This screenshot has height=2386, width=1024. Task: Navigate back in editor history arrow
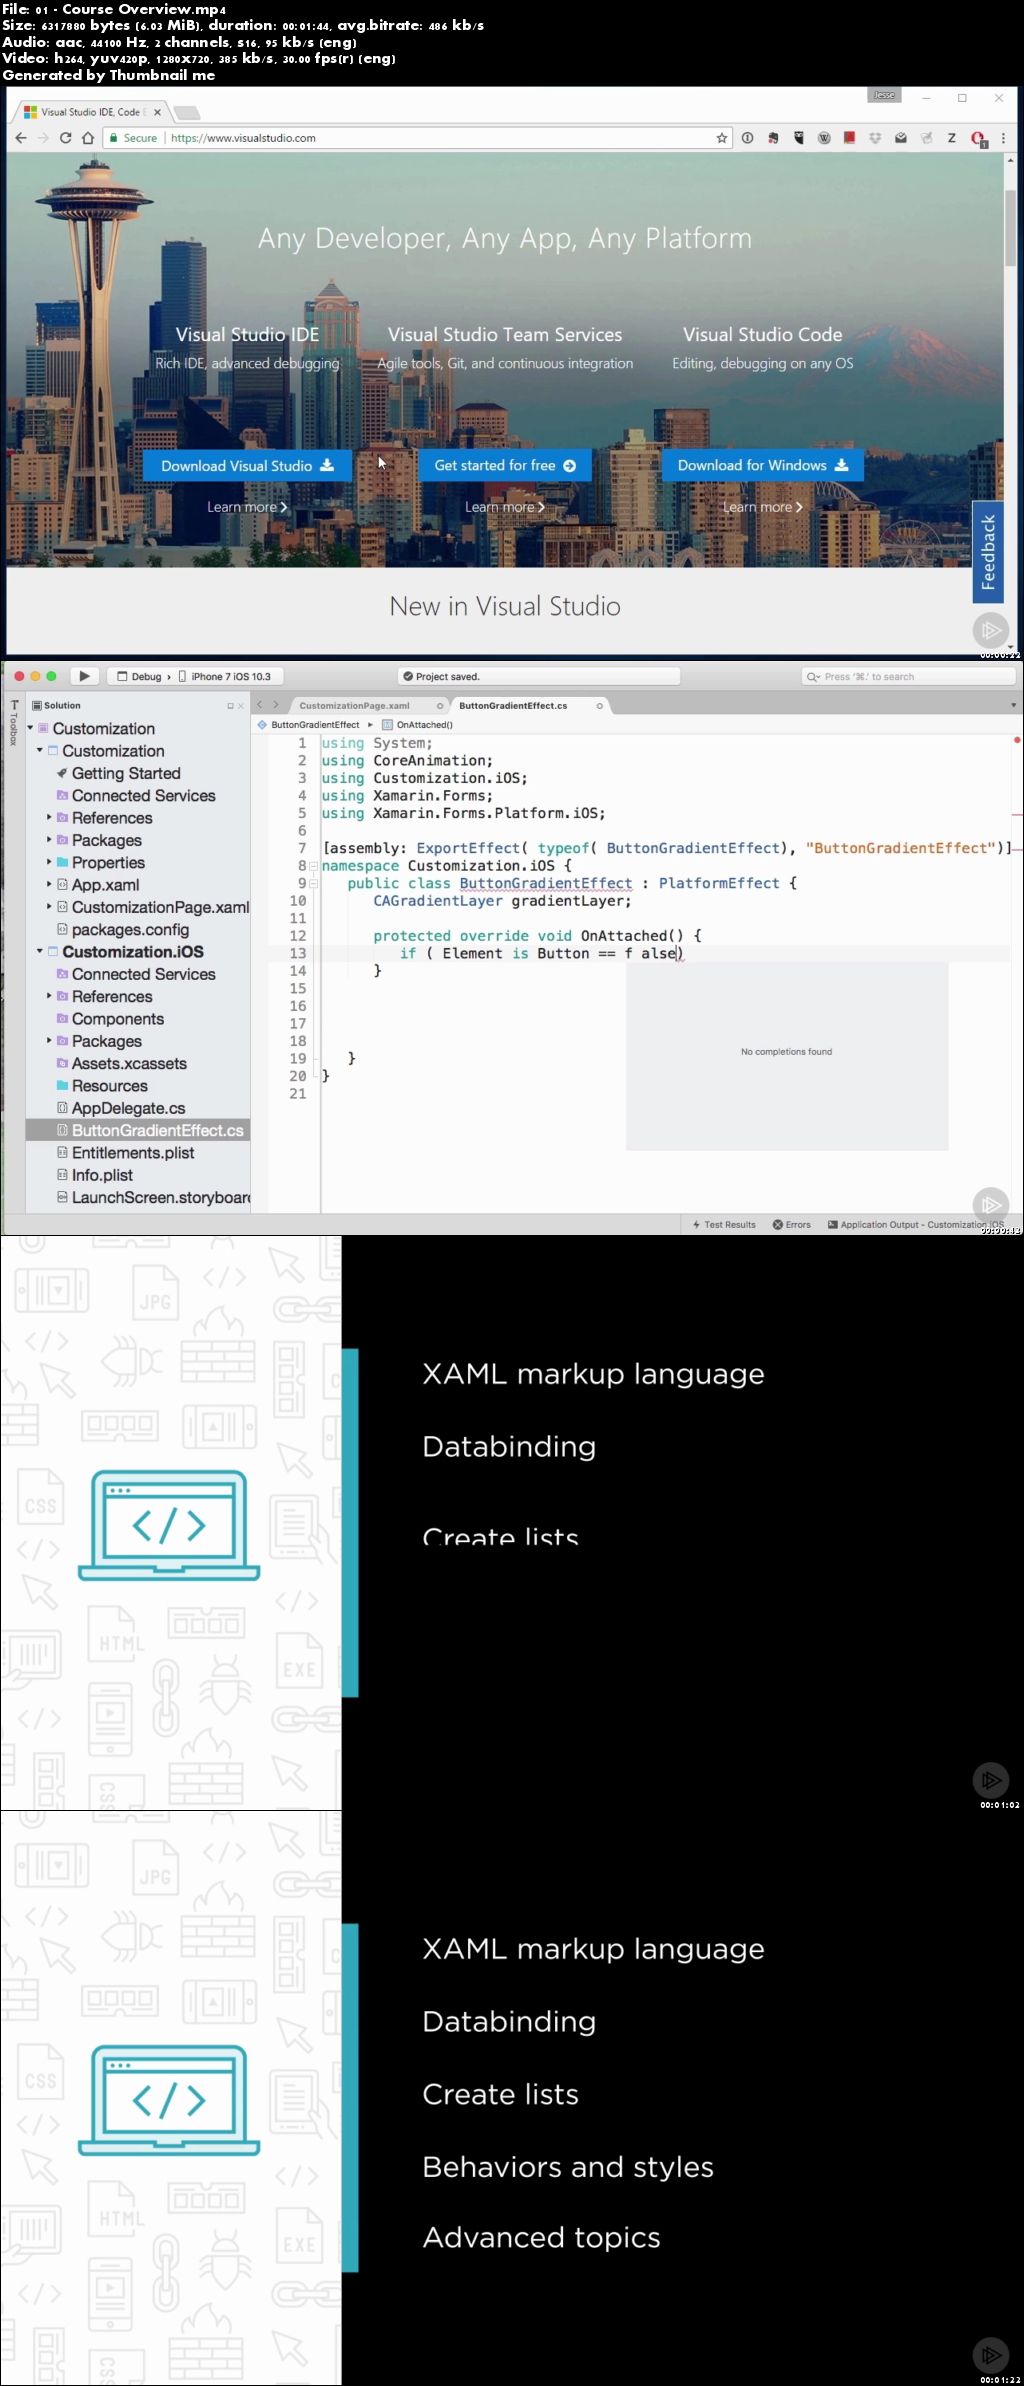260,705
